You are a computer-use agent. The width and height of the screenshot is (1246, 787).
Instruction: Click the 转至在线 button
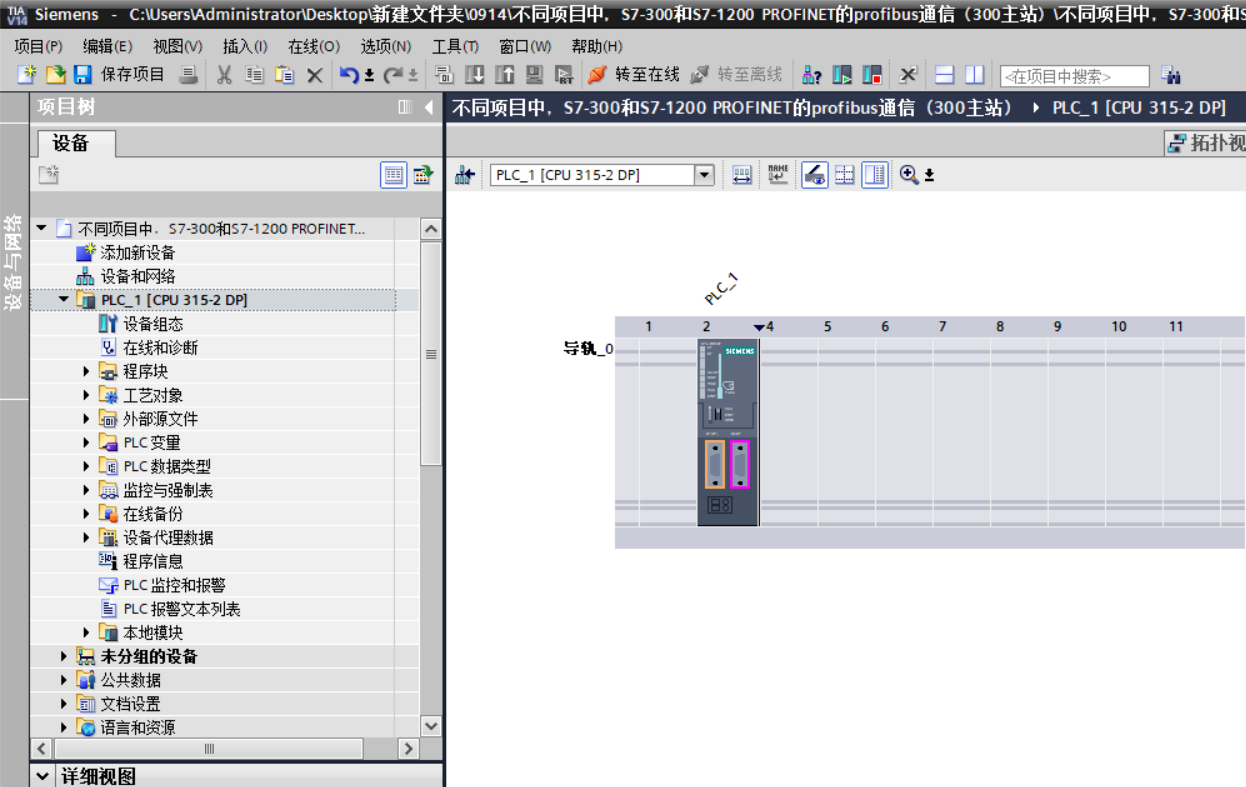coord(634,75)
